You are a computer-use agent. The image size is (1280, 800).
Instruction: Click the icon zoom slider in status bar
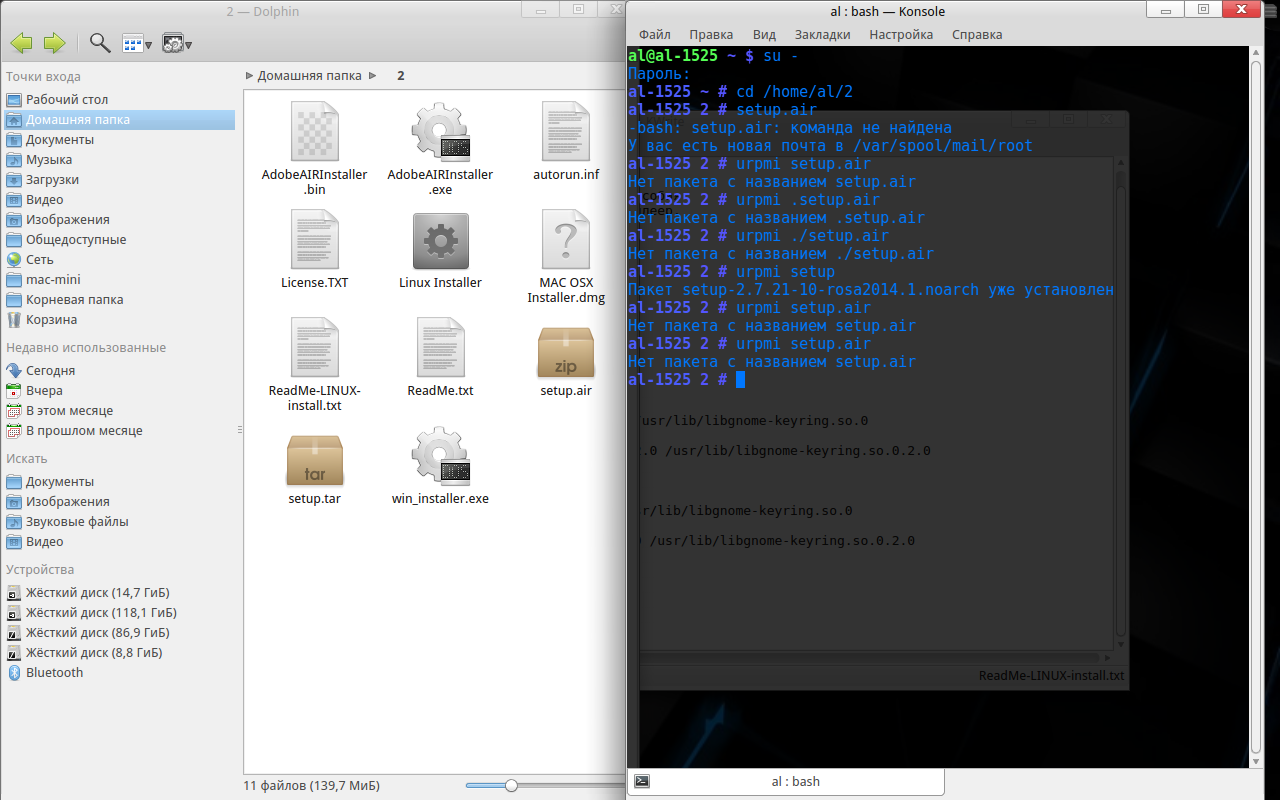click(511, 786)
